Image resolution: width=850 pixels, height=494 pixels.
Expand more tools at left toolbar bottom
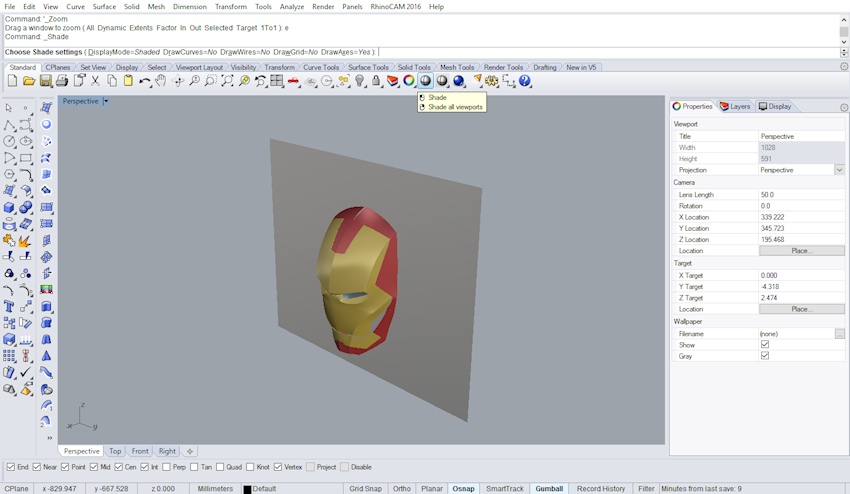point(48,438)
